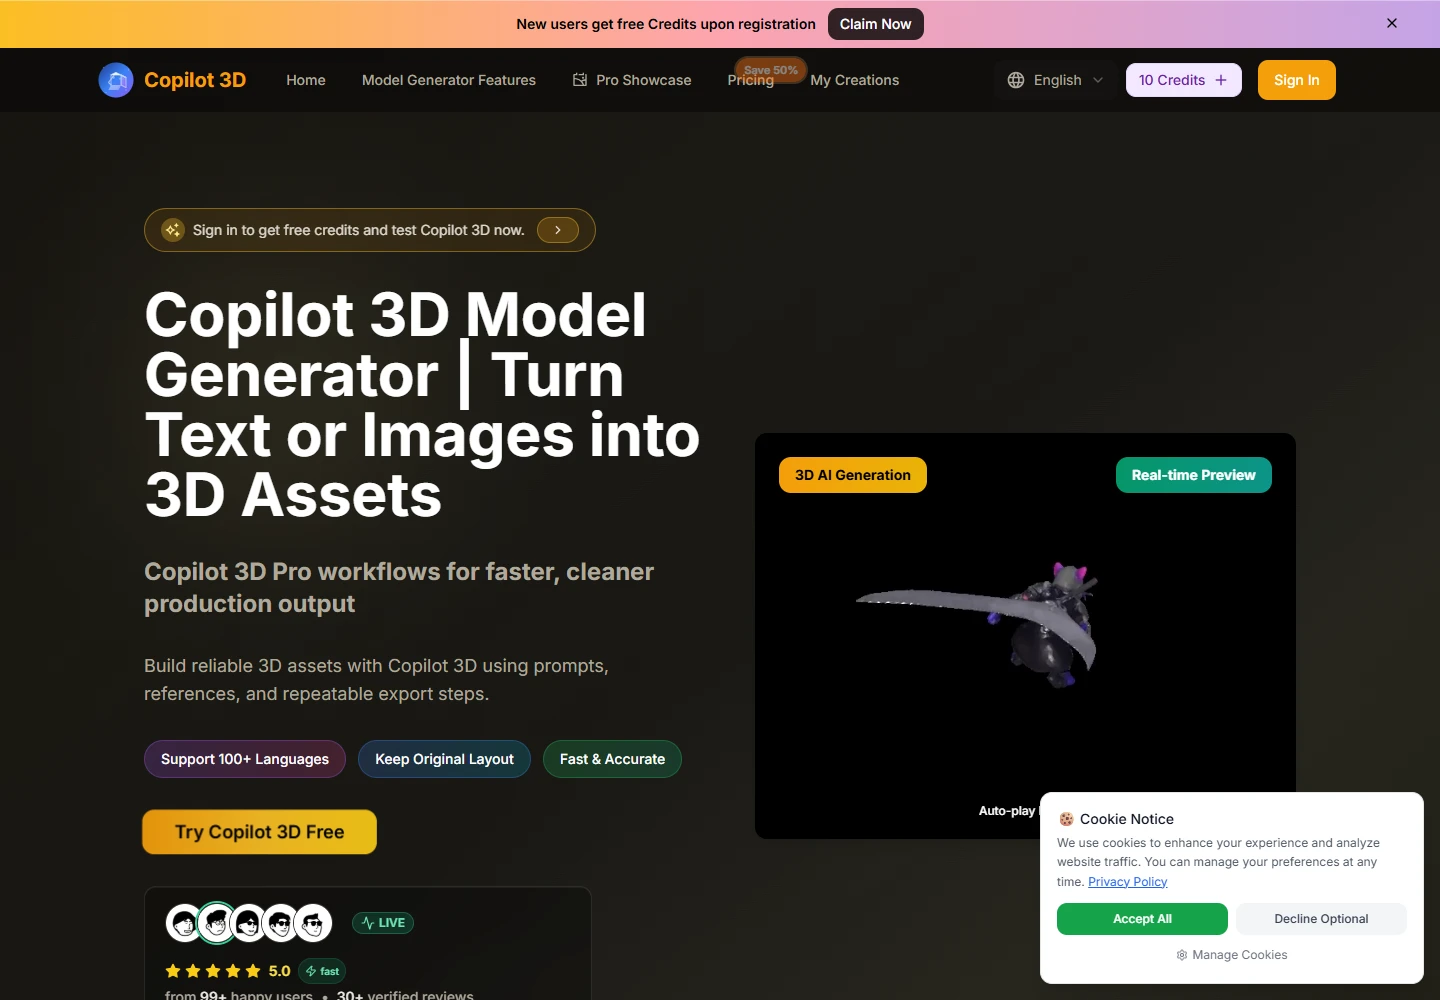
Task: Click the LIVE pulse badge
Action: tap(383, 923)
